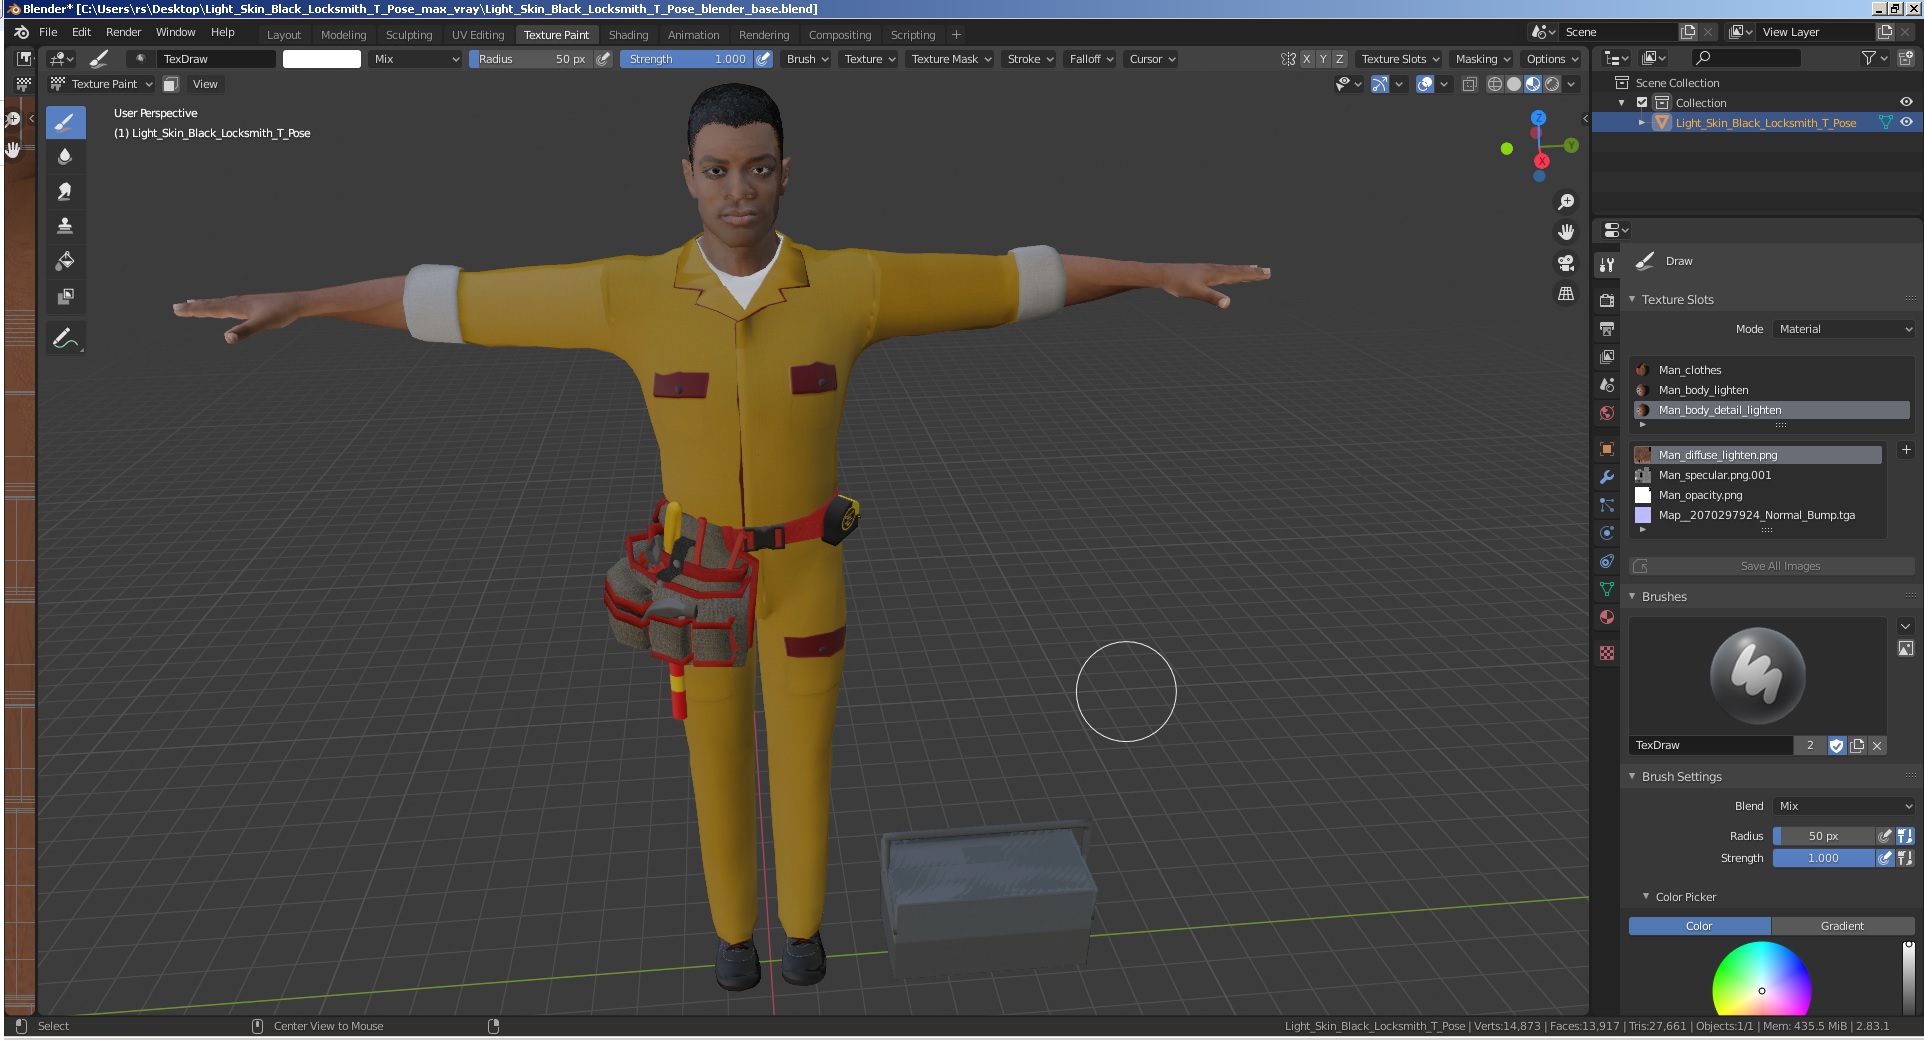
Task: Click the white brush color swatch
Action: click(321, 59)
